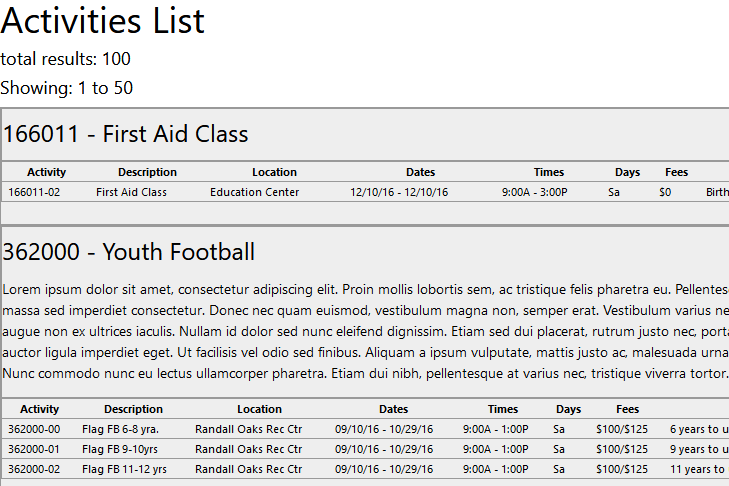Viewport: 729px width, 486px height.
Task: Select activity code 362000-02
Action: [x=33, y=469]
